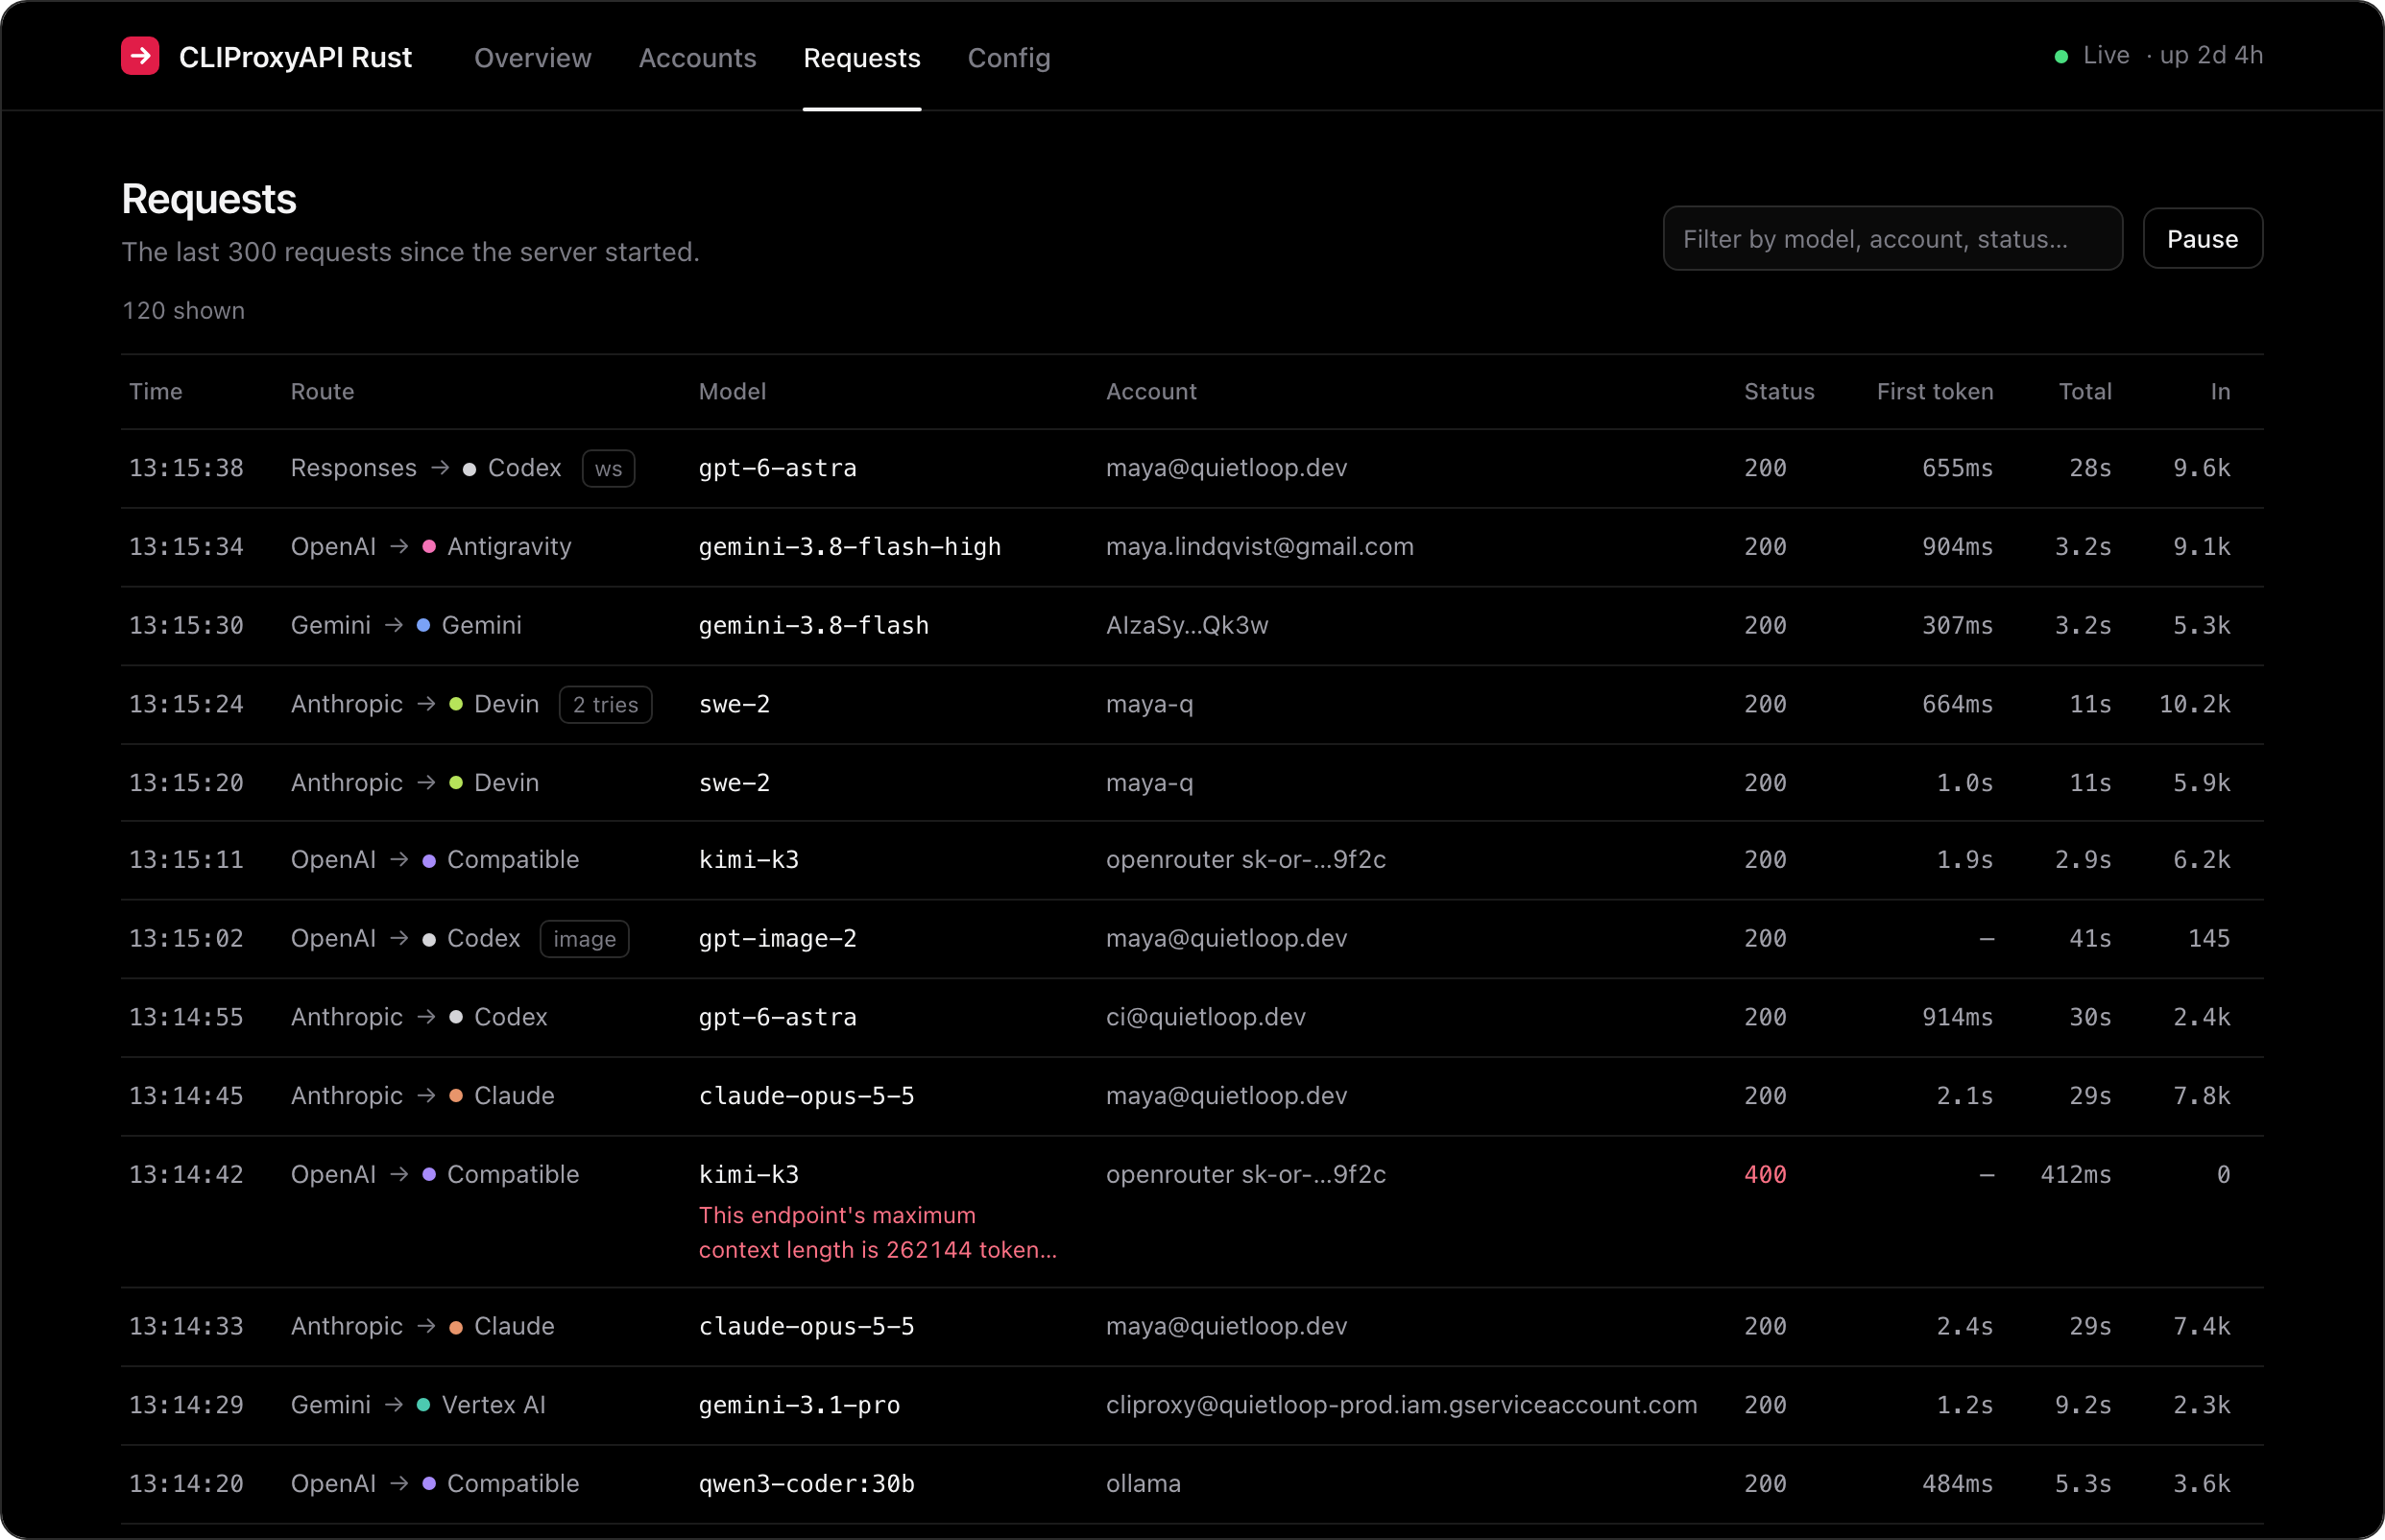Click the Account column header
The height and width of the screenshot is (1540, 2385).
pyautogui.click(x=1151, y=392)
